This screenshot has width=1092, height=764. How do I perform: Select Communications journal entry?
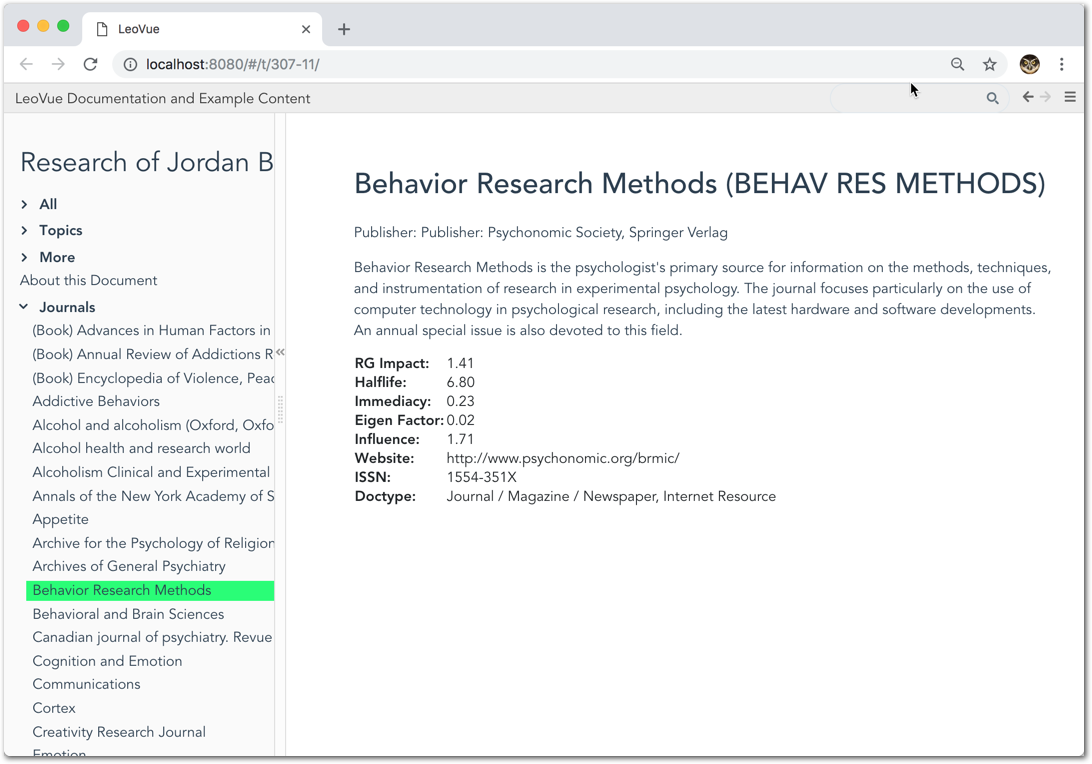(x=86, y=684)
